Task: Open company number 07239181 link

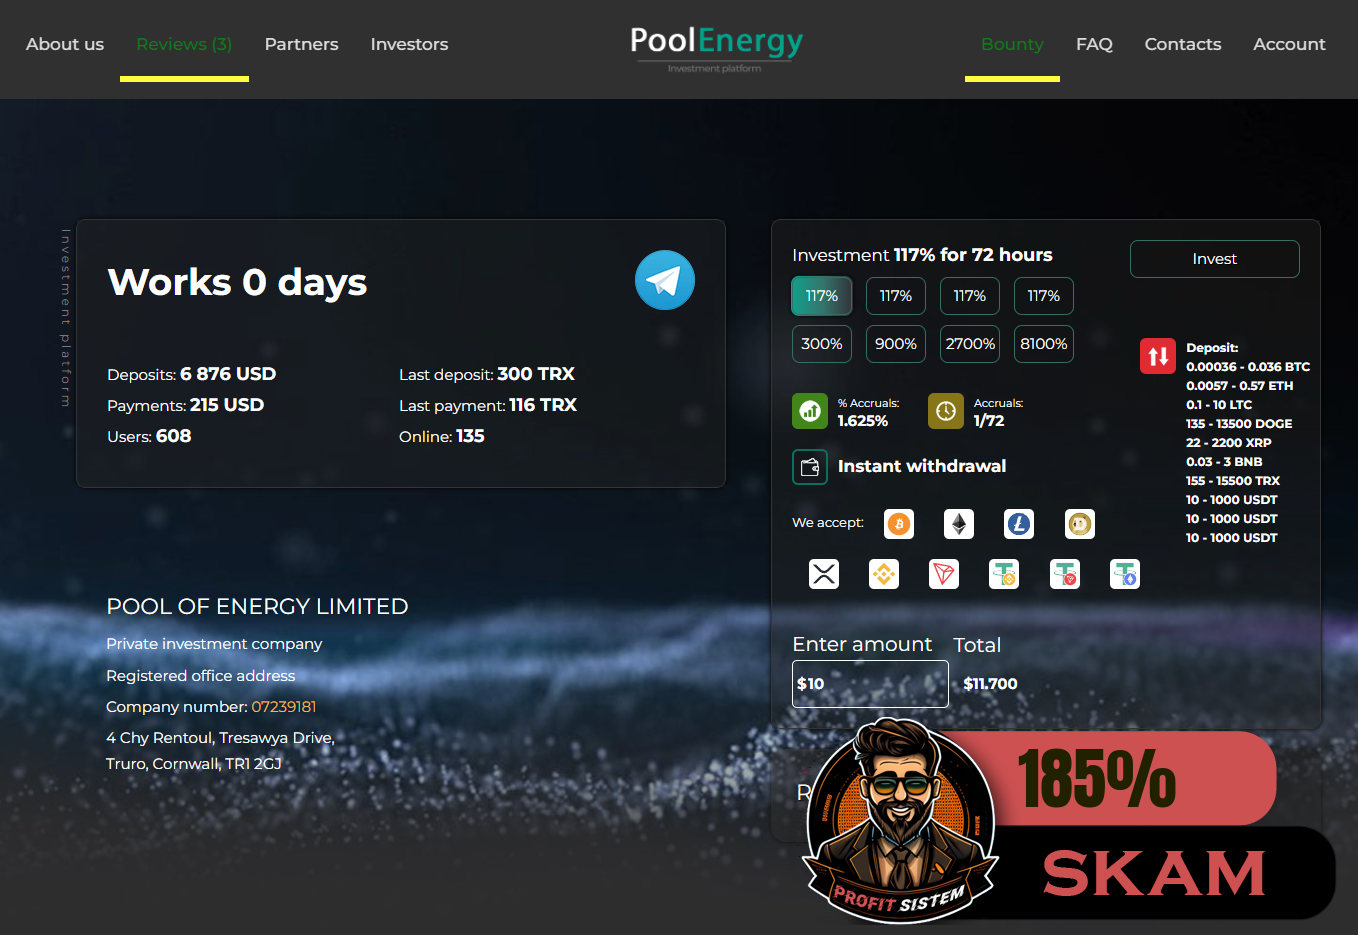Action: pos(283,707)
